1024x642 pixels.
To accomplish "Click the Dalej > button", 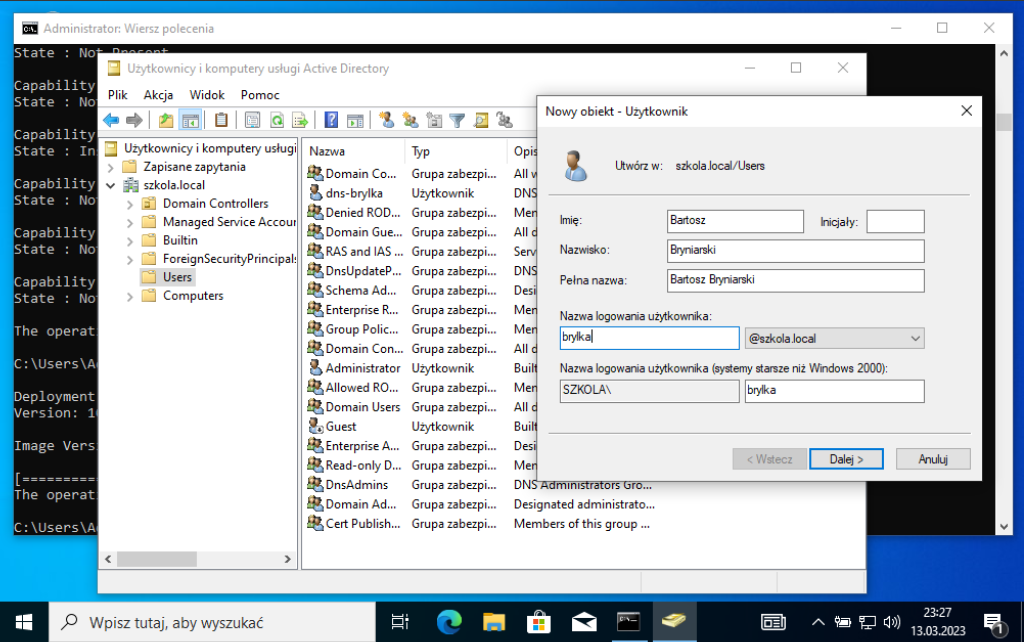I will (846, 459).
